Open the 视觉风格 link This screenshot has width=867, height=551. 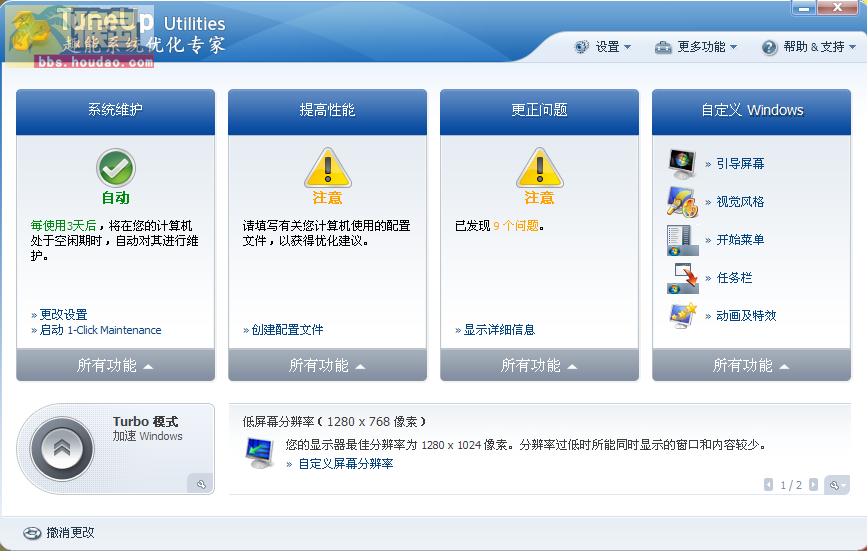pyautogui.click(x=740, y=202)
